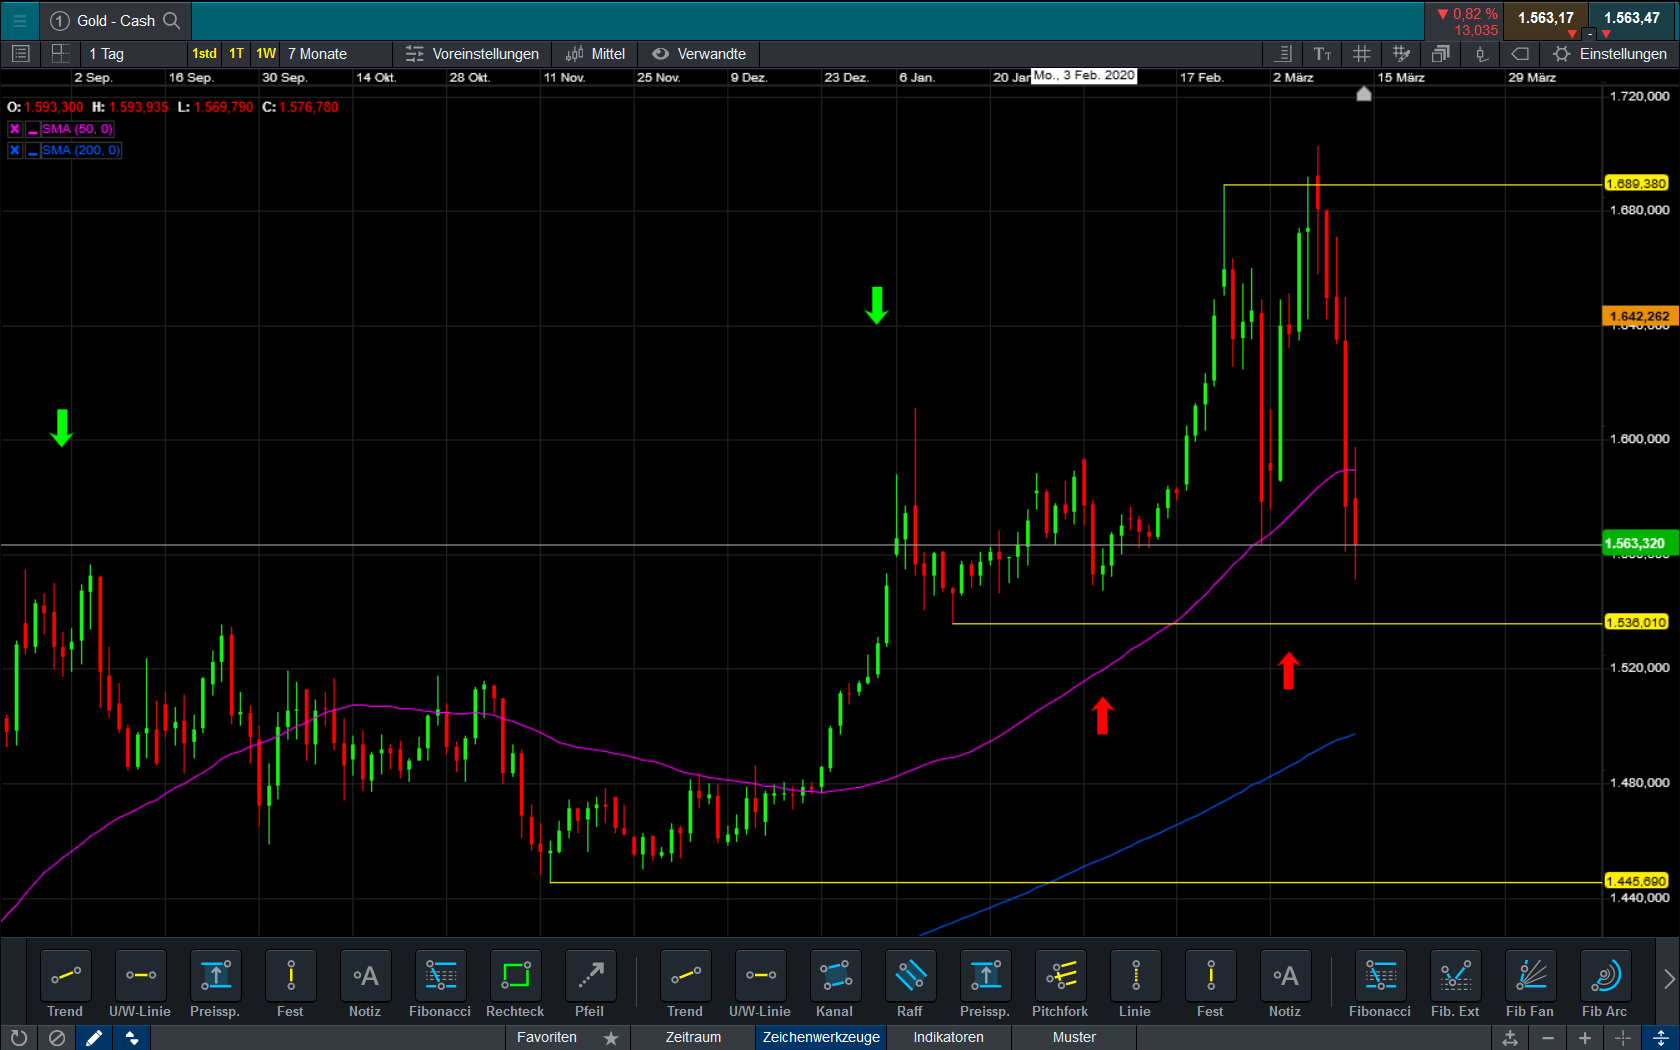This screenshot has height=1050, width=1680.
Task: Expand the Voreinstellungen presets menu
Action: click(x=472, y=54)
